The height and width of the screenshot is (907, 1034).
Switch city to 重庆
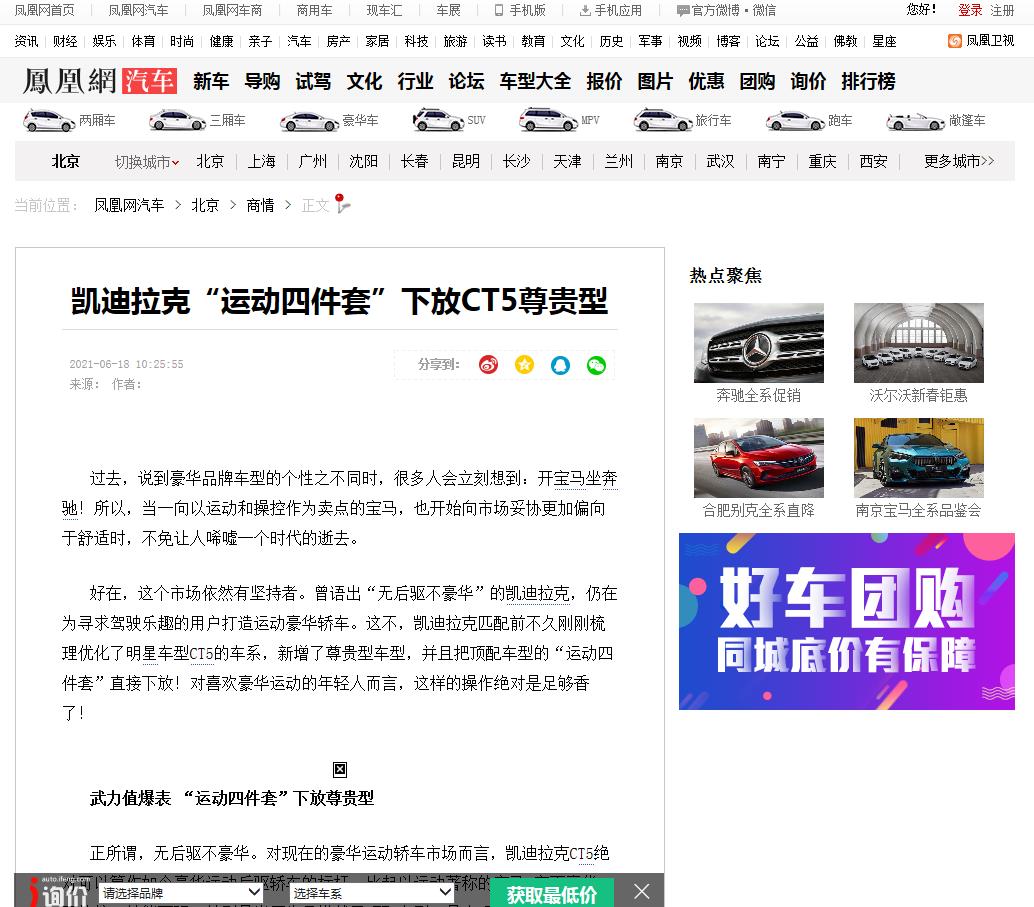point(822,162)
